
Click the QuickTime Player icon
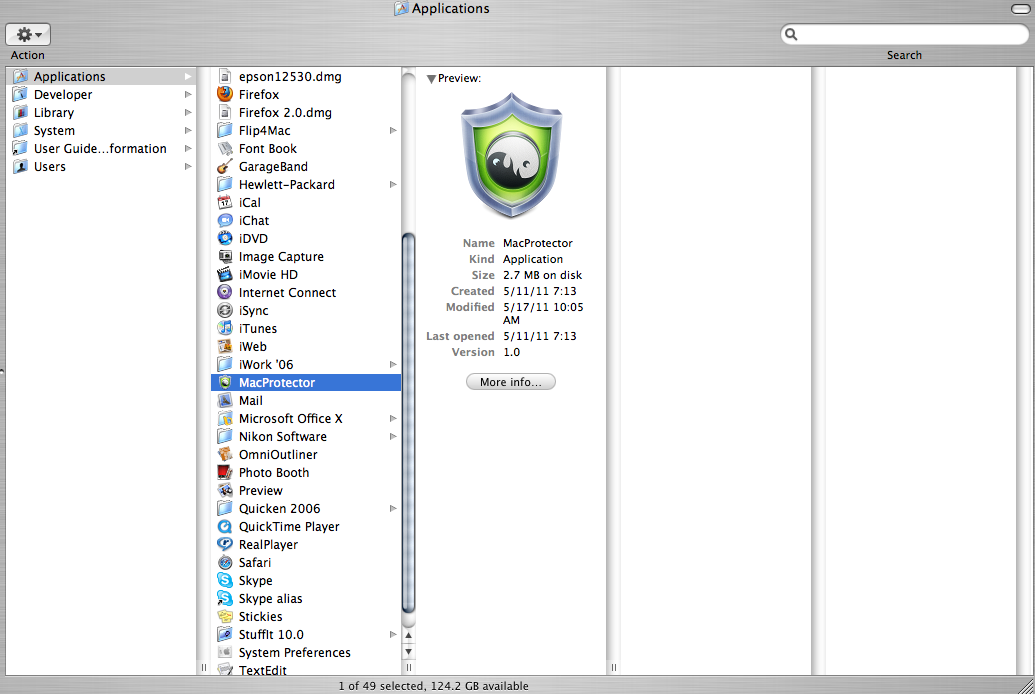[x=225, y=526]
